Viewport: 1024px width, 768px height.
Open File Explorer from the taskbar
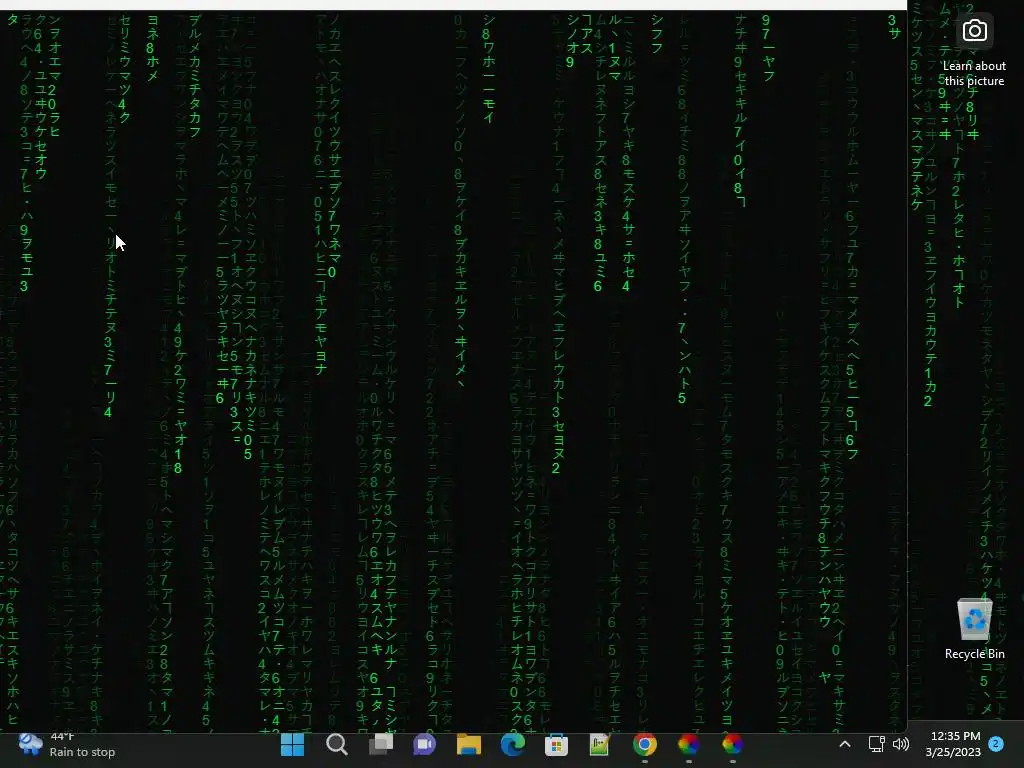click(468, 744)
